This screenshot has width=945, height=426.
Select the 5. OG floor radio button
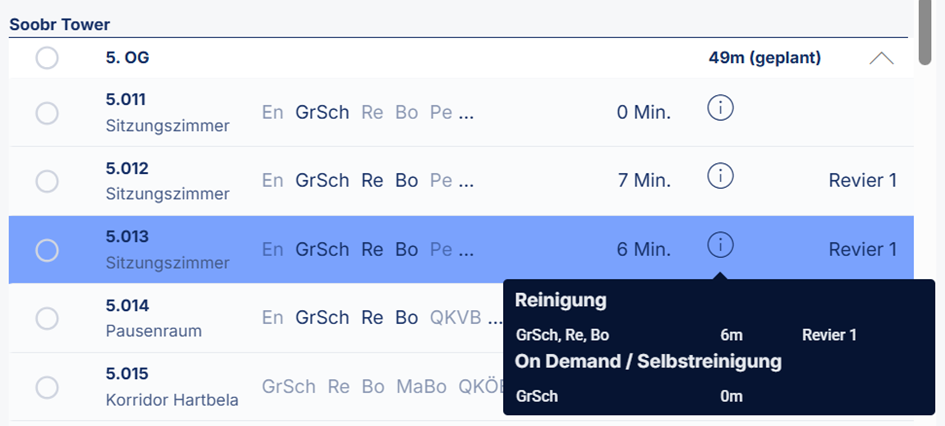click(47, 58)
